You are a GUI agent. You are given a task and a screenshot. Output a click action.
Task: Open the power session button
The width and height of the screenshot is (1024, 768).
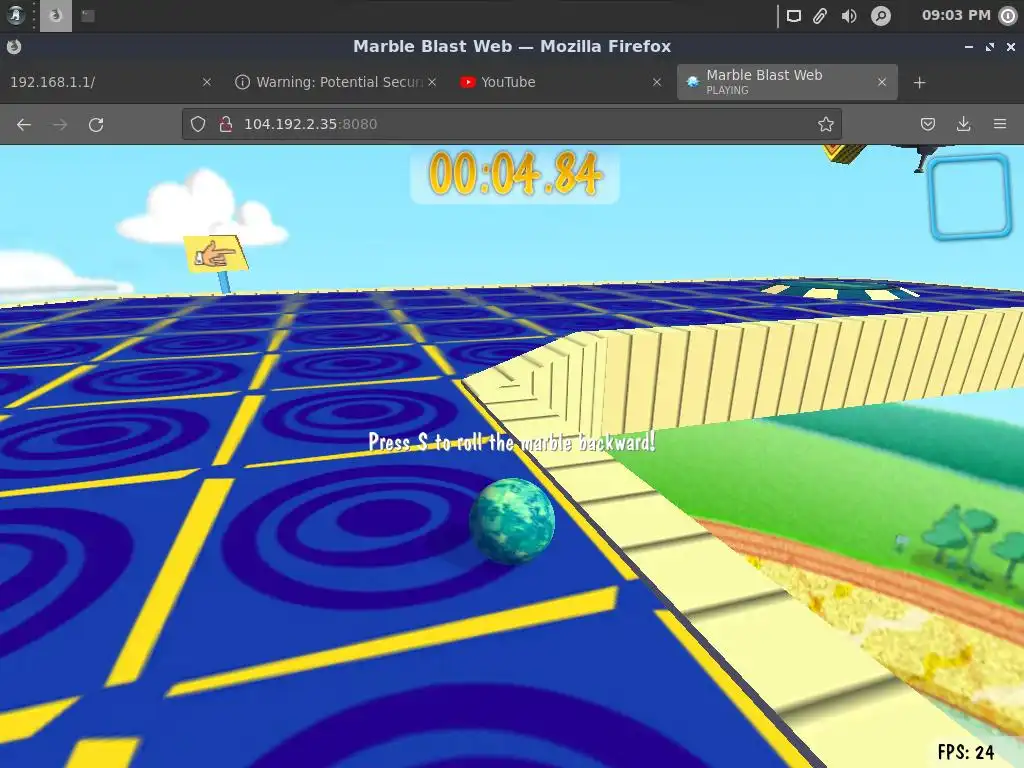tap(1008, 16)
